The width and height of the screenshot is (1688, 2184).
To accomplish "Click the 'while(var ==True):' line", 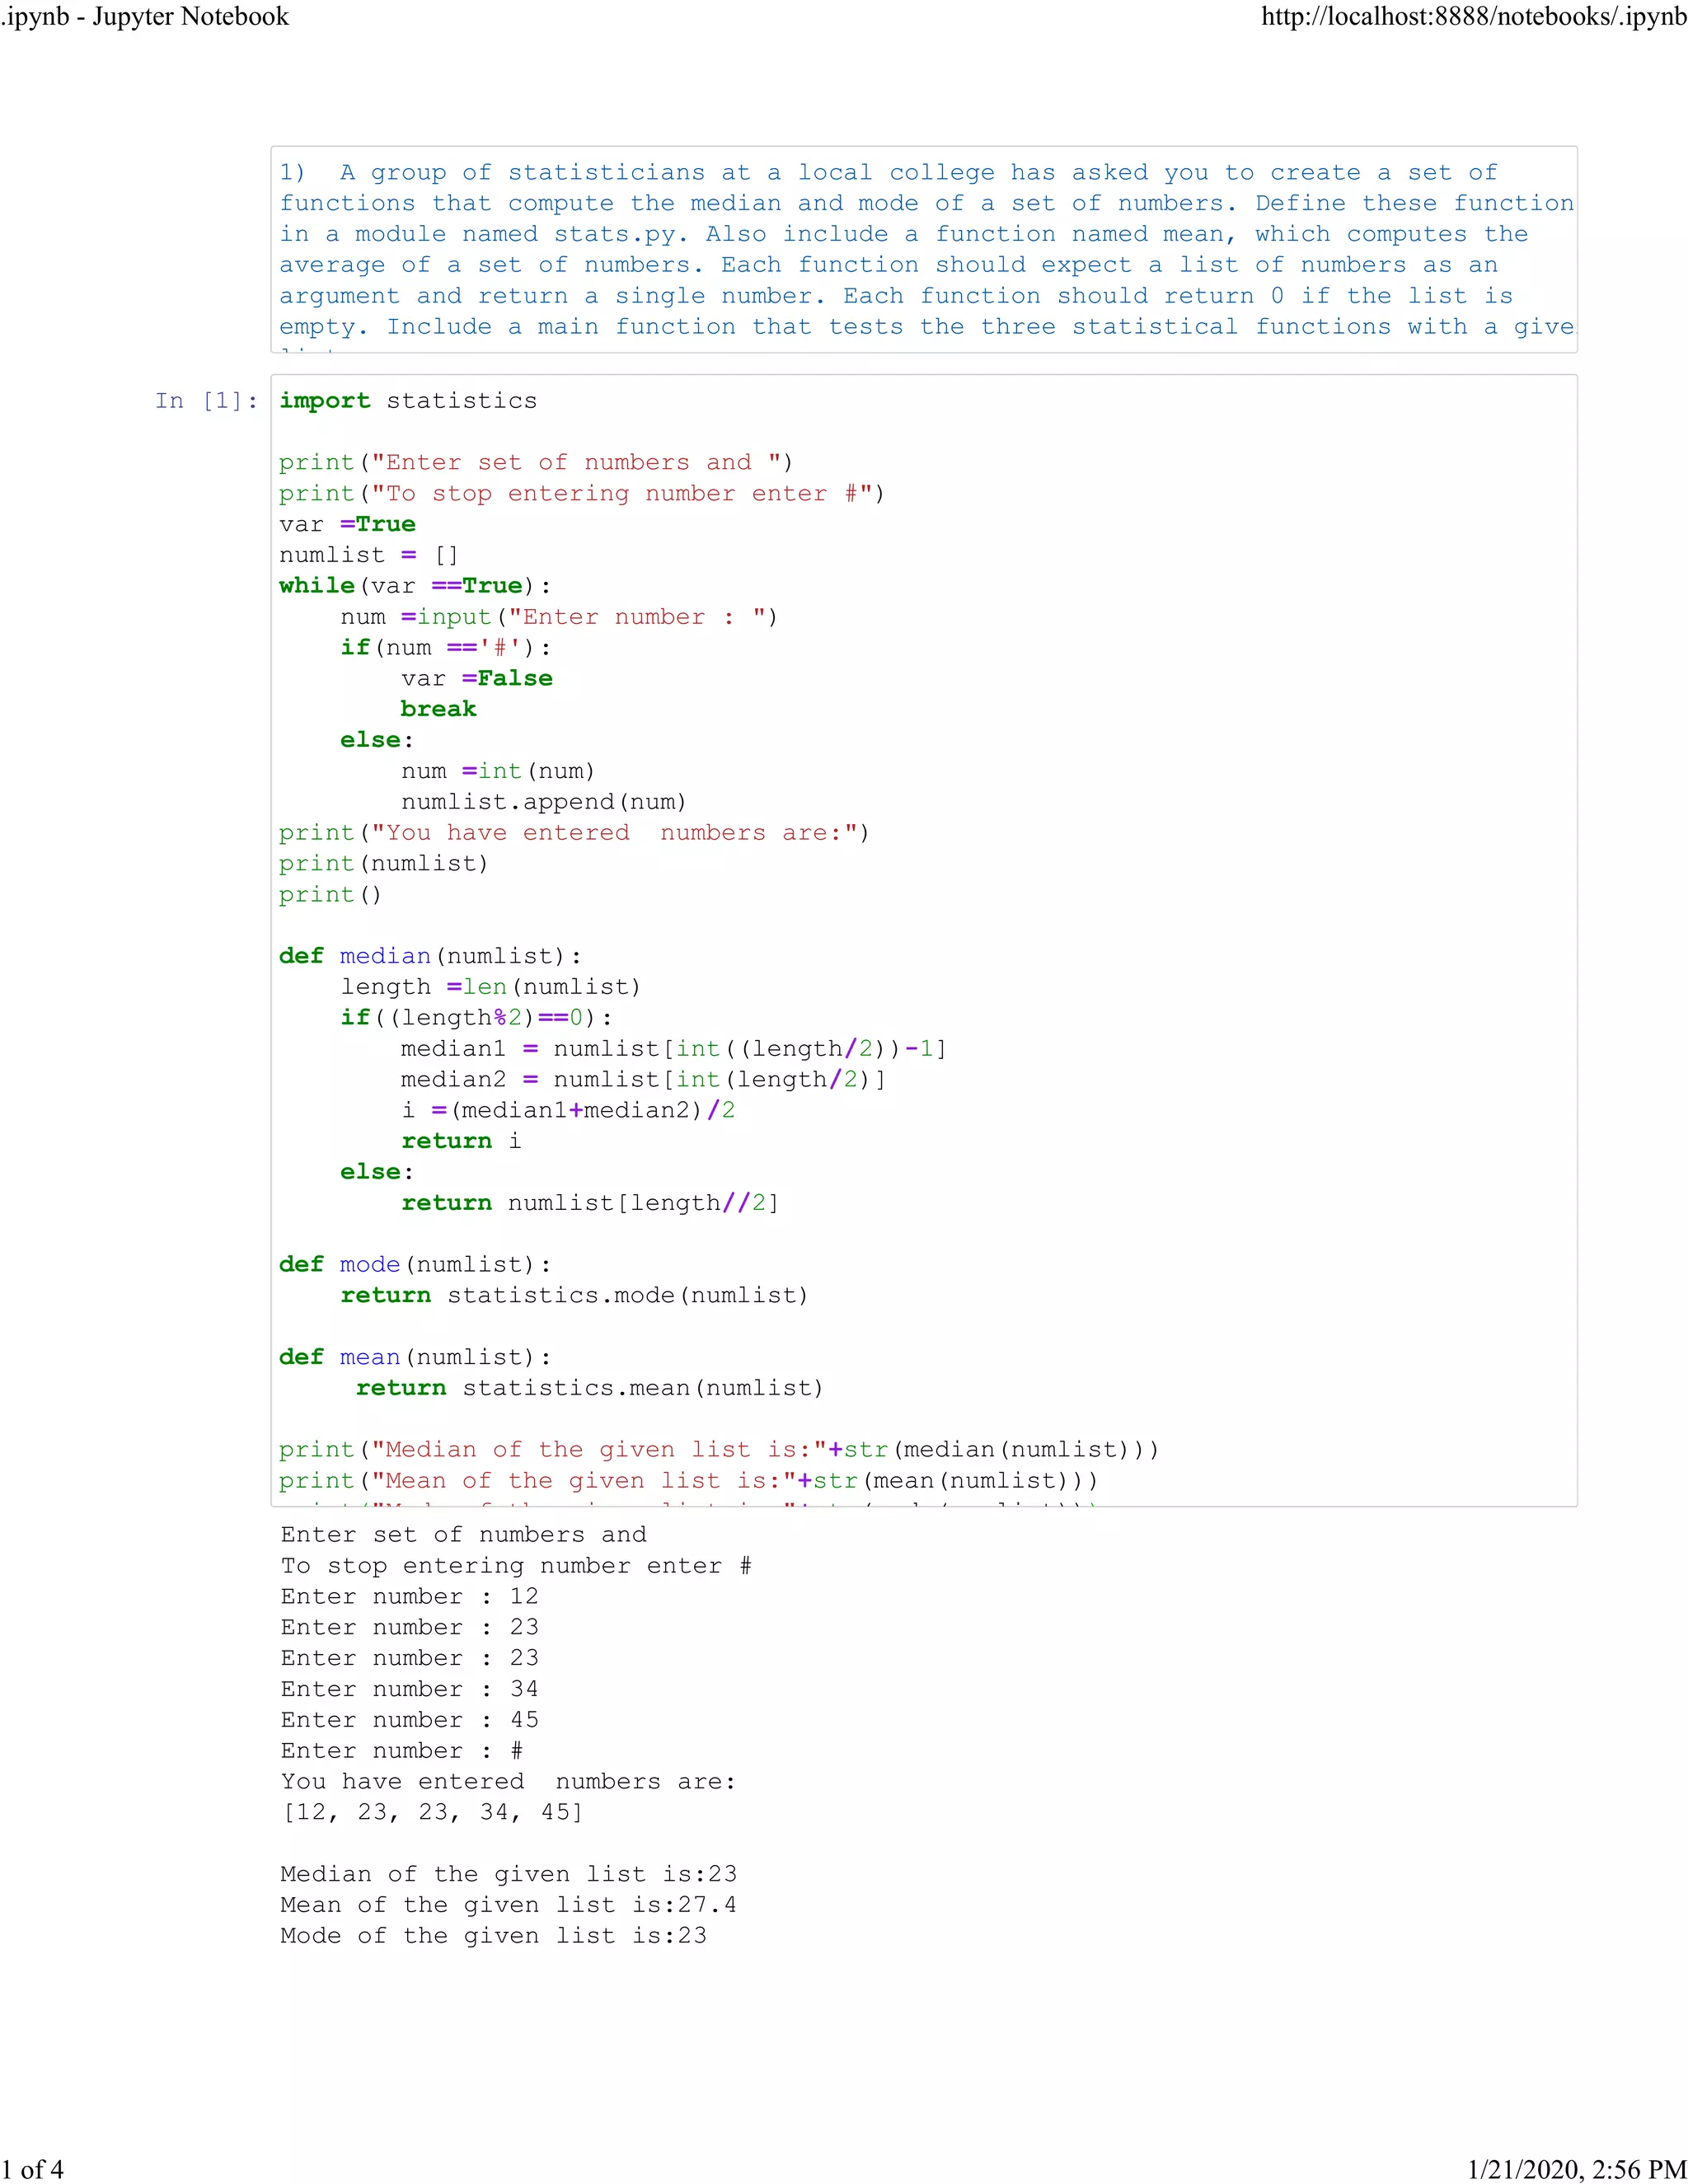I will [414, 586].
